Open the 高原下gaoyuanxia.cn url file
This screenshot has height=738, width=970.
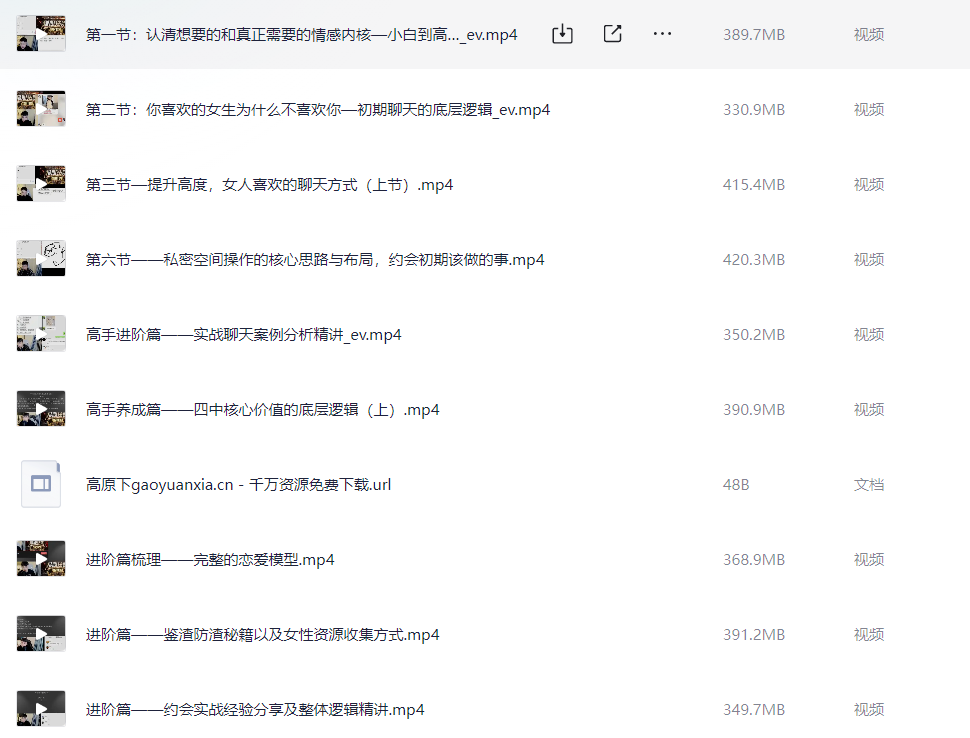(238, 485)
